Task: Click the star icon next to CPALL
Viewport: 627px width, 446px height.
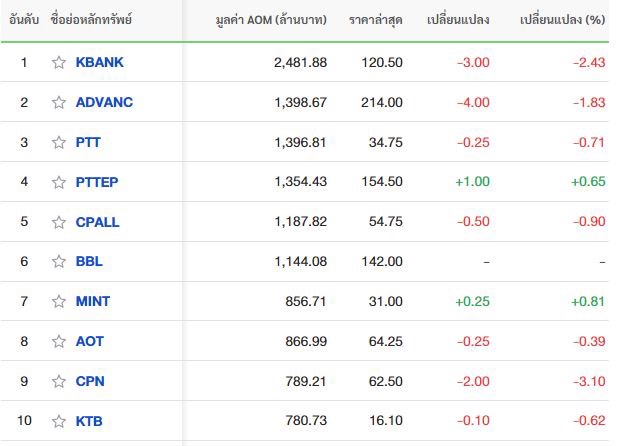Action: (59, 222)
